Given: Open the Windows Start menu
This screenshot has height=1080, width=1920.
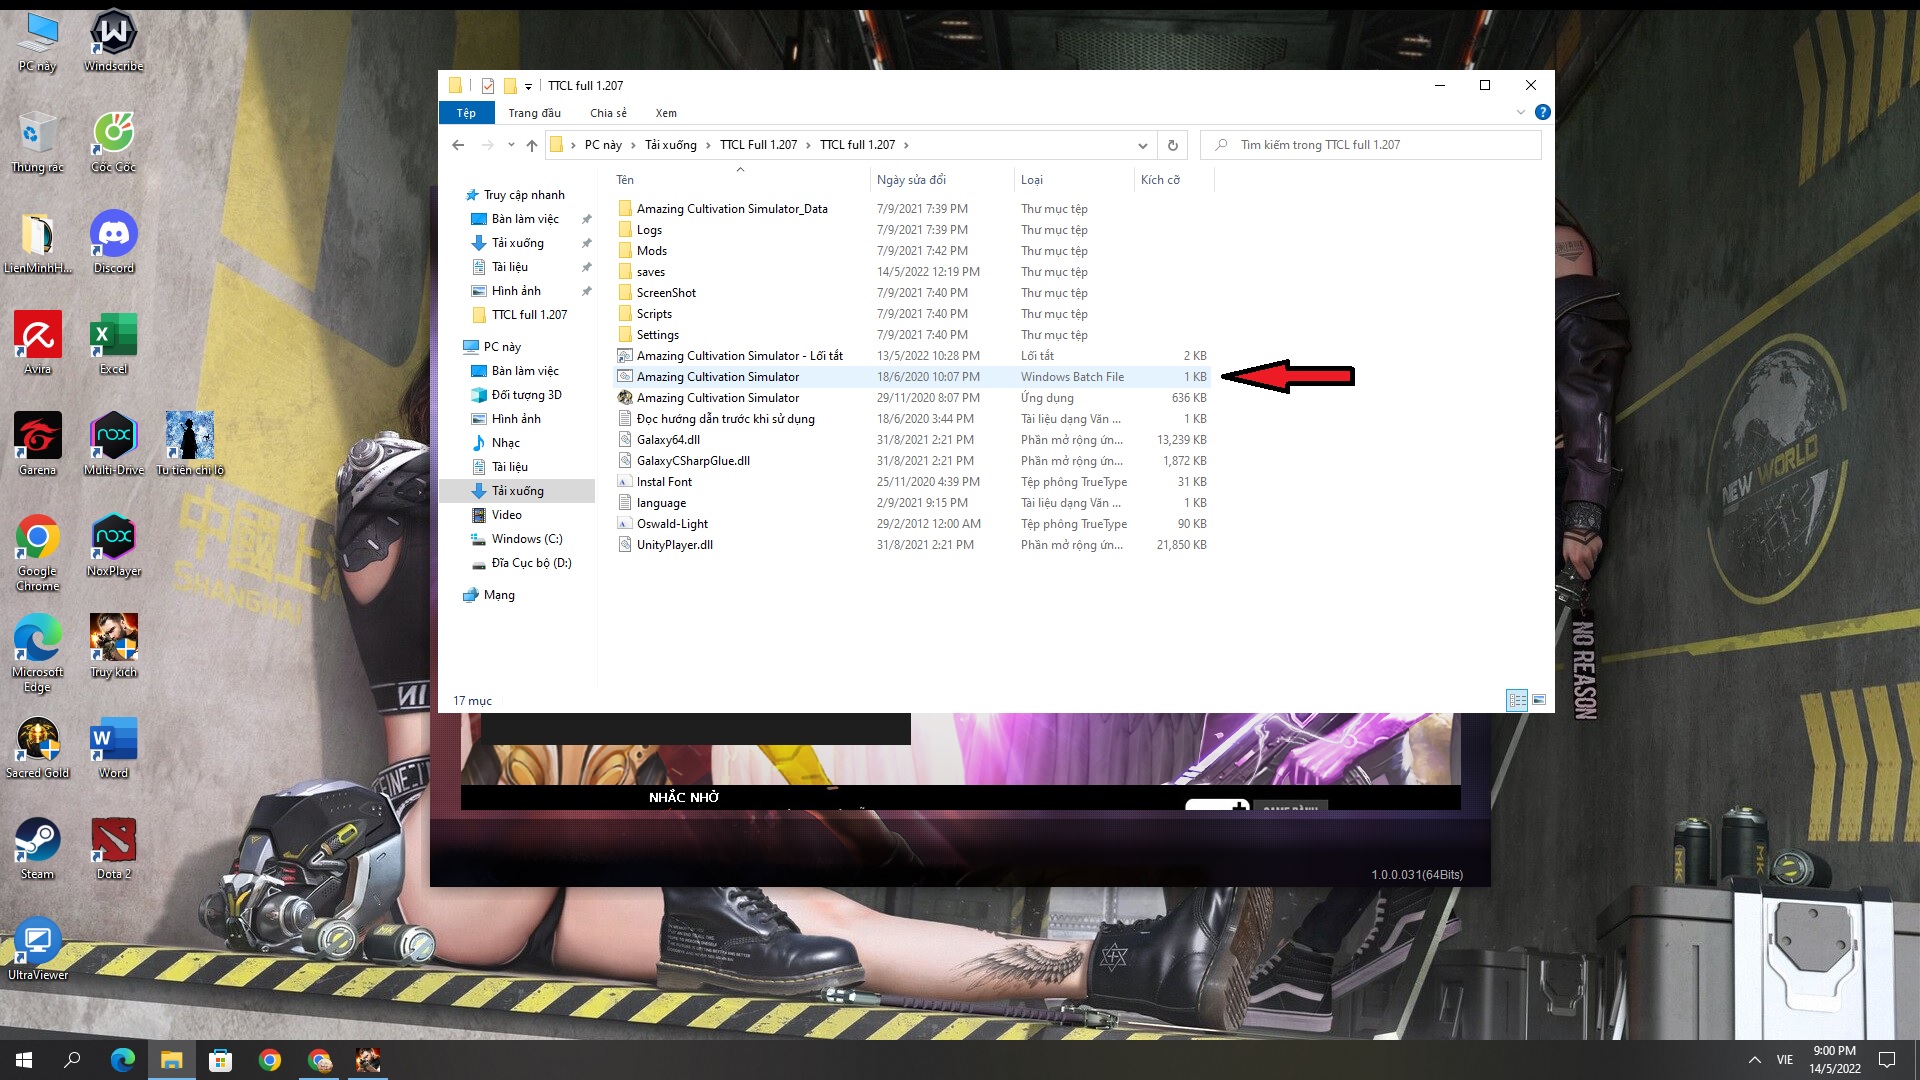Looking at the screenshot, I should (x=24, y=1060).
